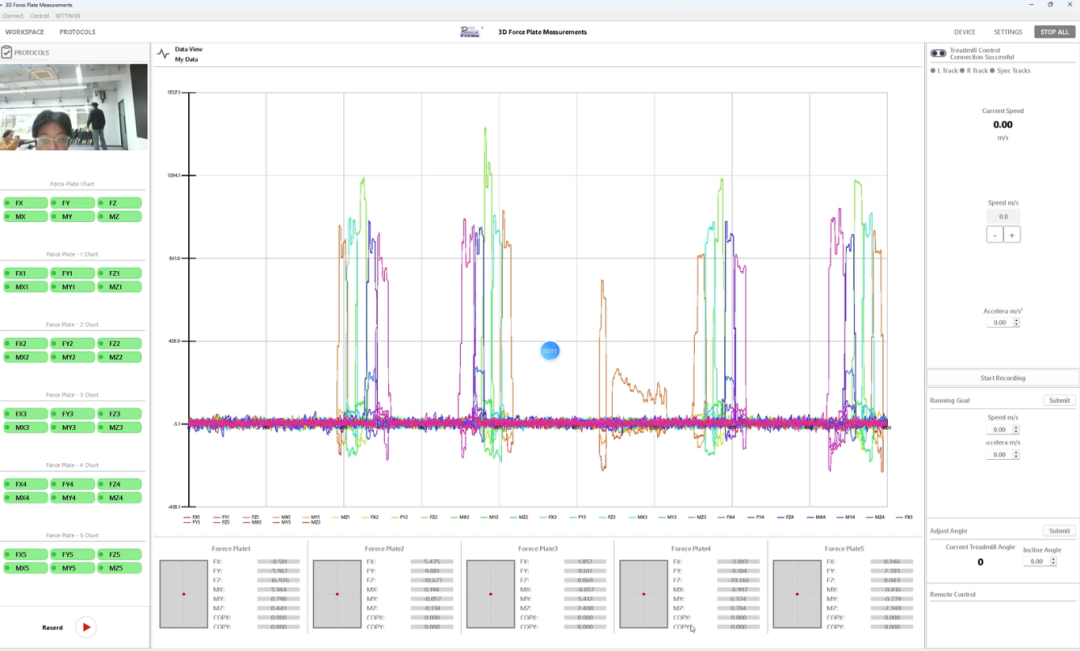Open the Connect menu

[x=12, y=16]
